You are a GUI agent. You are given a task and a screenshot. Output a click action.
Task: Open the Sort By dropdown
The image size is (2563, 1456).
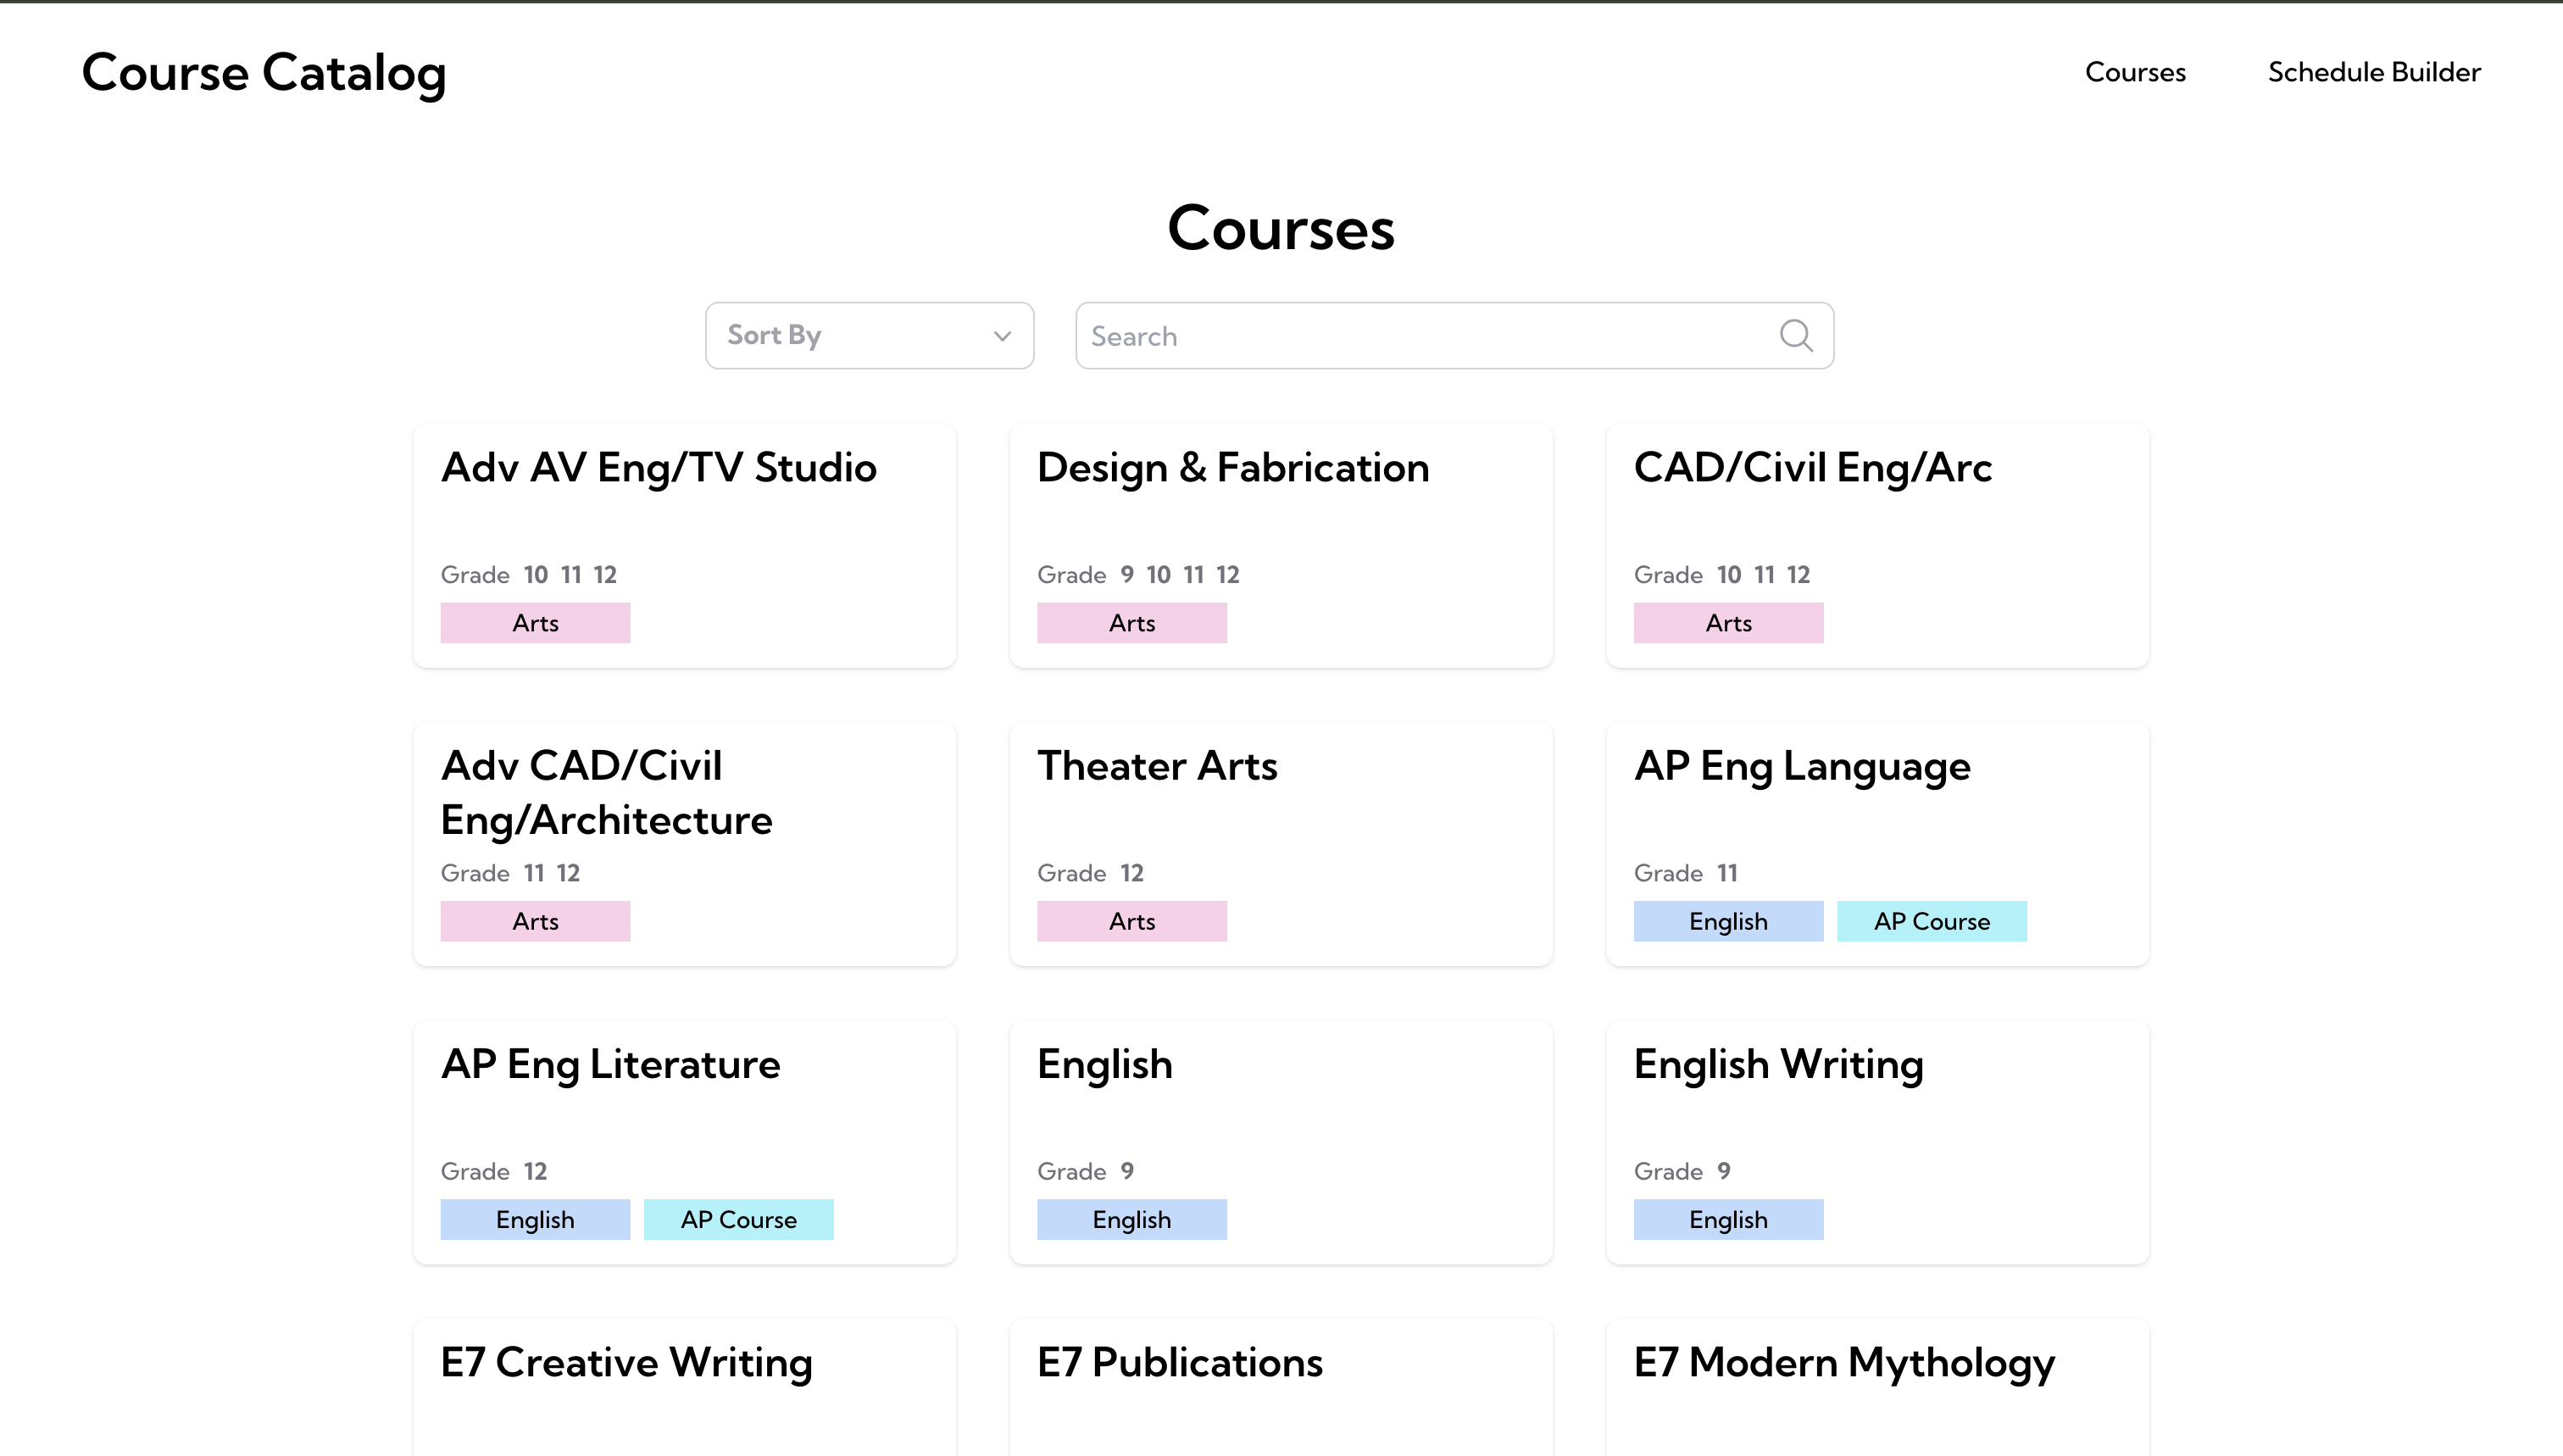(x=869, y=335)
